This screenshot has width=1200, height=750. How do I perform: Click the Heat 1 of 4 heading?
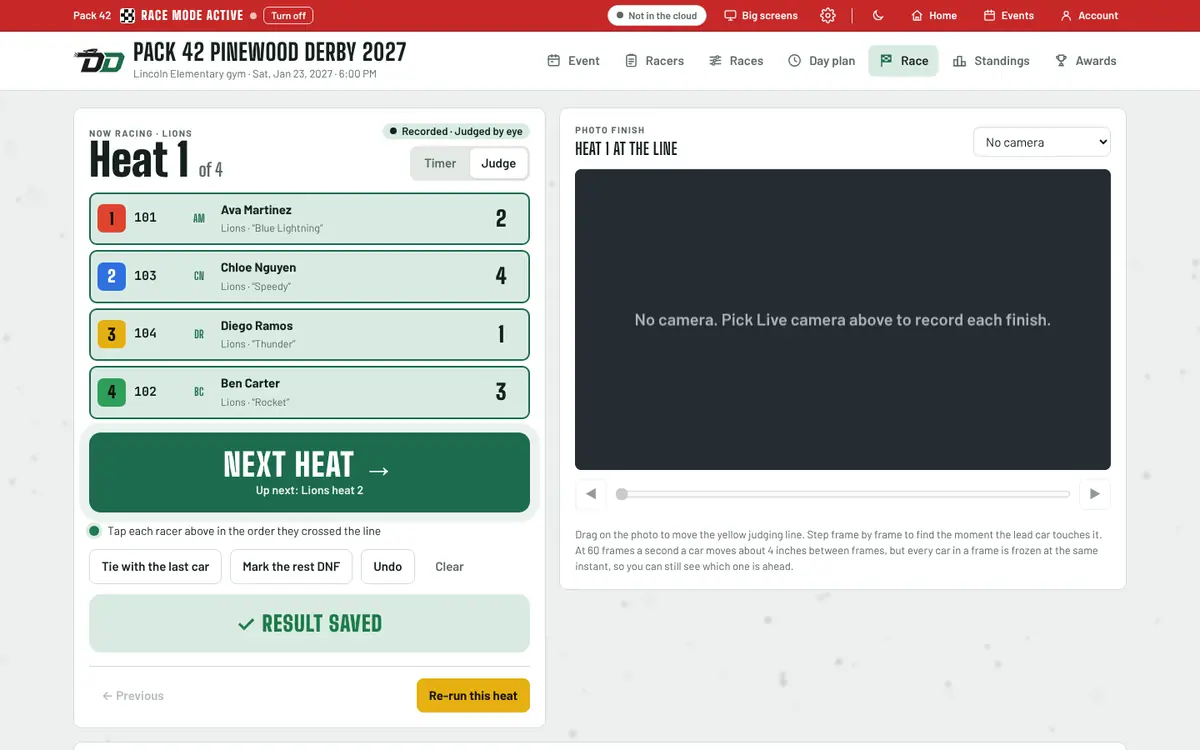[x=156, y=160]
